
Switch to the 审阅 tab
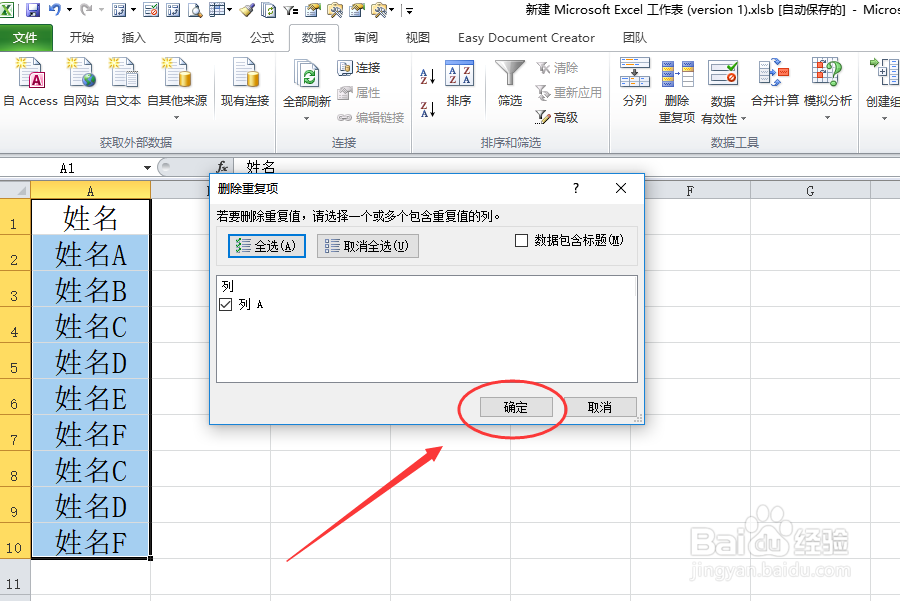click(366, 38)
